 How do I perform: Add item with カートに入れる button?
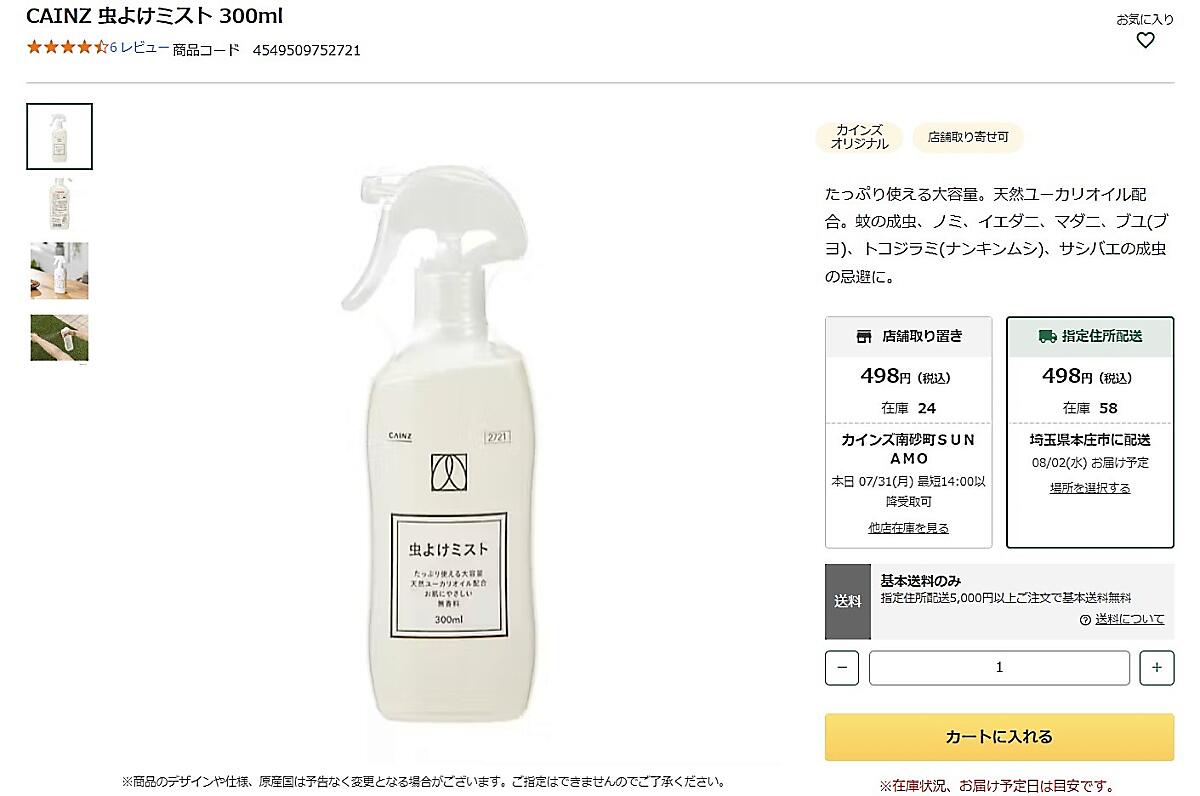[999, 737]
